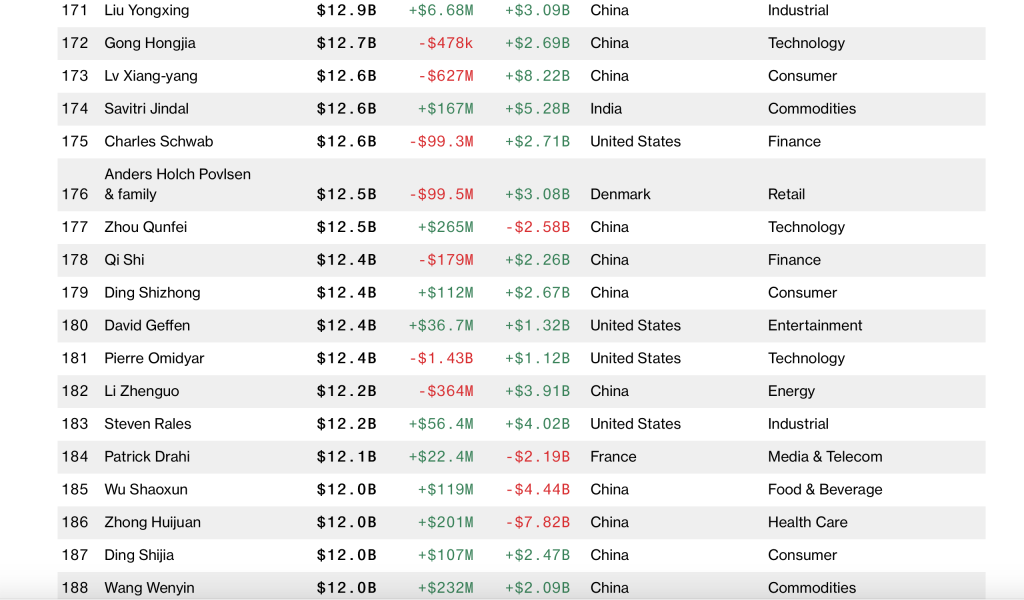Click the Wang Wenyin name link

click(149, 588)
